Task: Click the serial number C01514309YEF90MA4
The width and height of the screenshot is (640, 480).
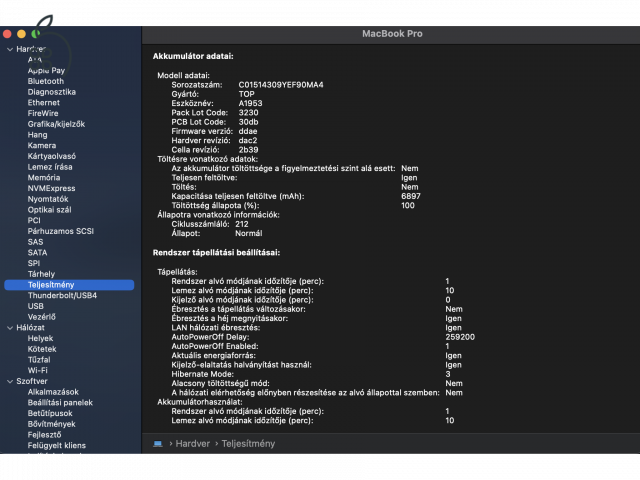Action: point(281,85)
